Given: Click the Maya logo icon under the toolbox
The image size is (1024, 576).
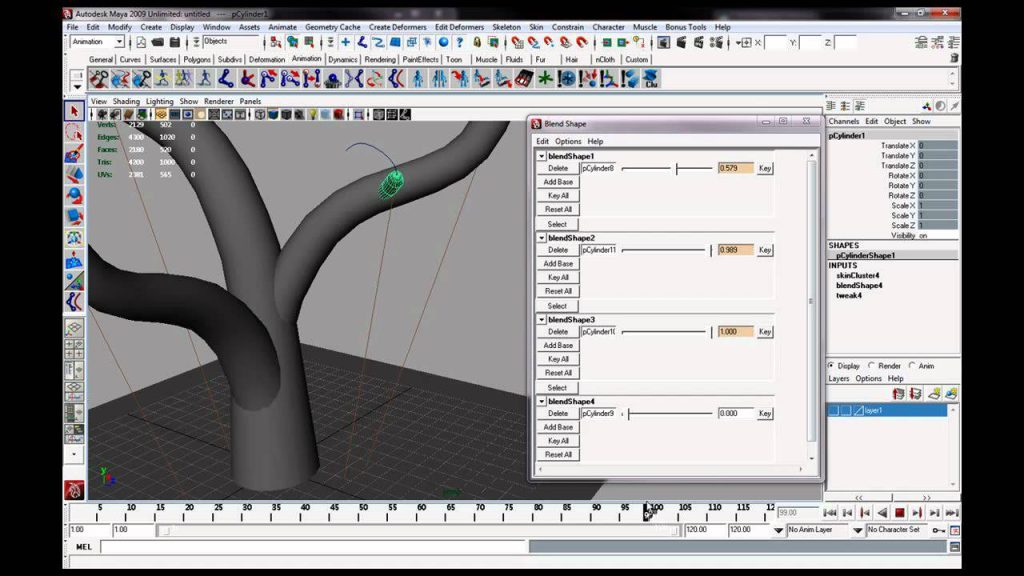Looking at the screenshot, I should pos(74,490).
